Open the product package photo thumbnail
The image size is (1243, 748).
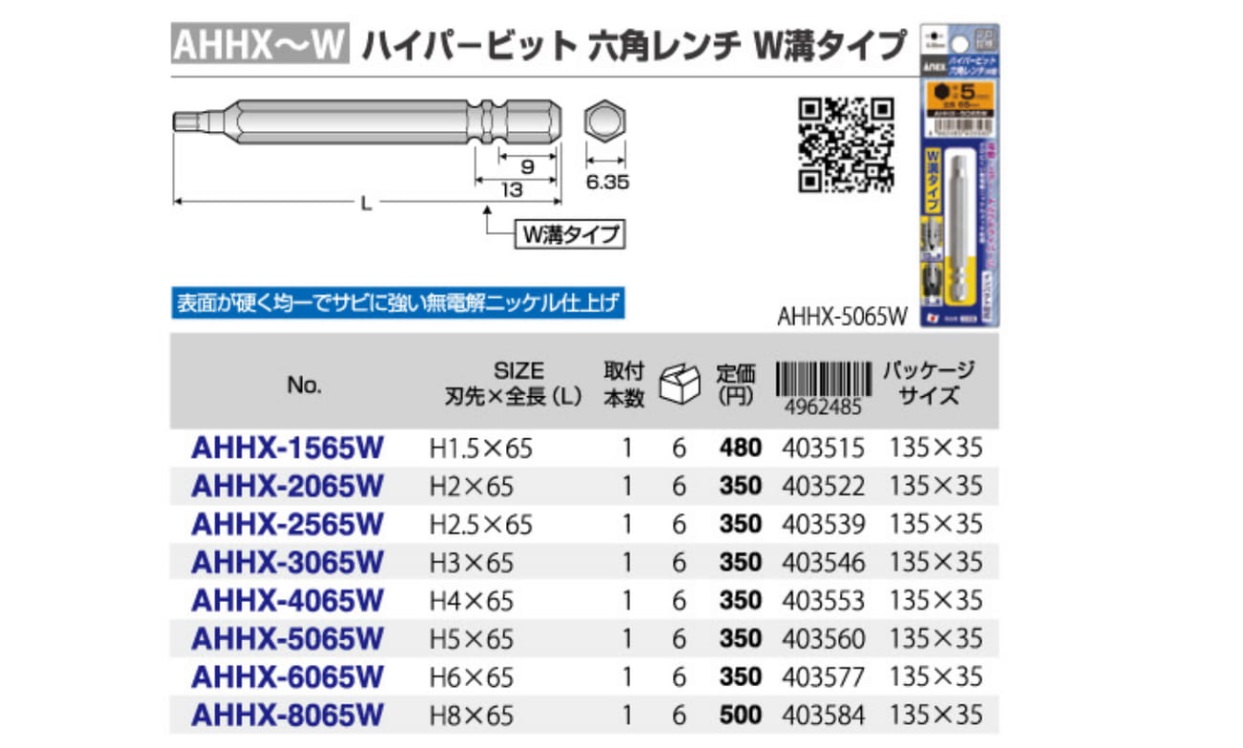tap(959, 178)
